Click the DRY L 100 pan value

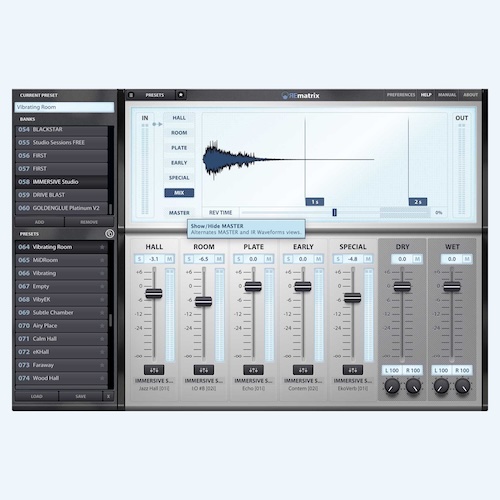click(392, 370)
